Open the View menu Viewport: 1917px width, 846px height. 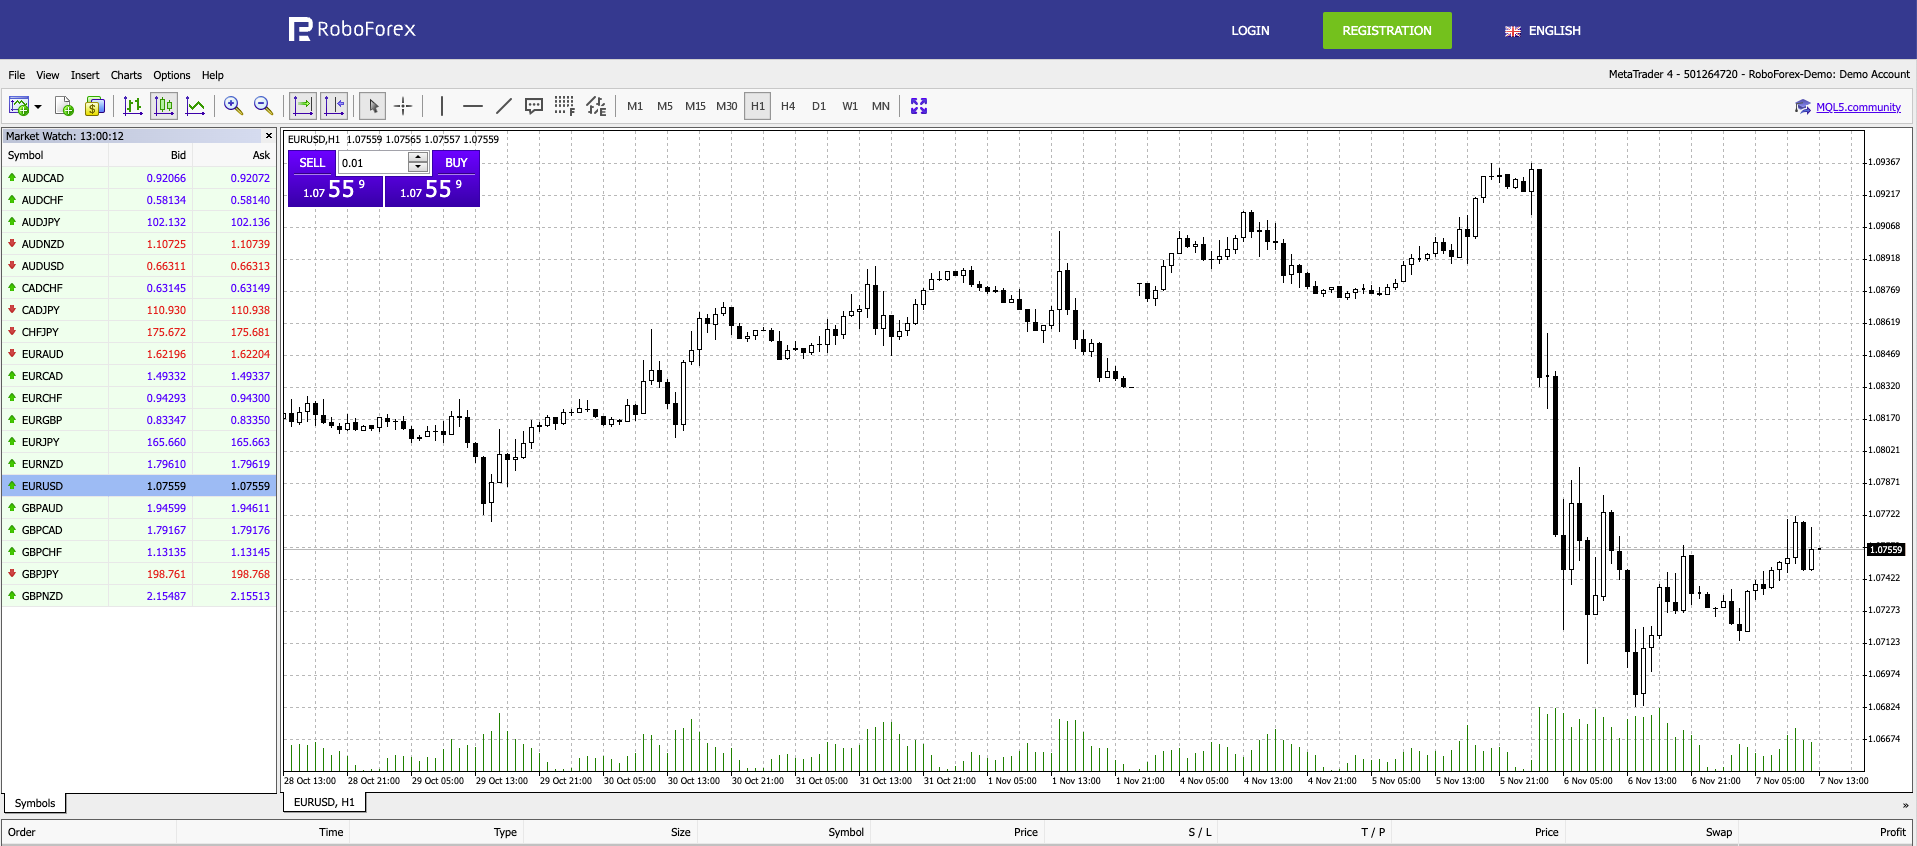pyautogui.click(x=48, y=75)
